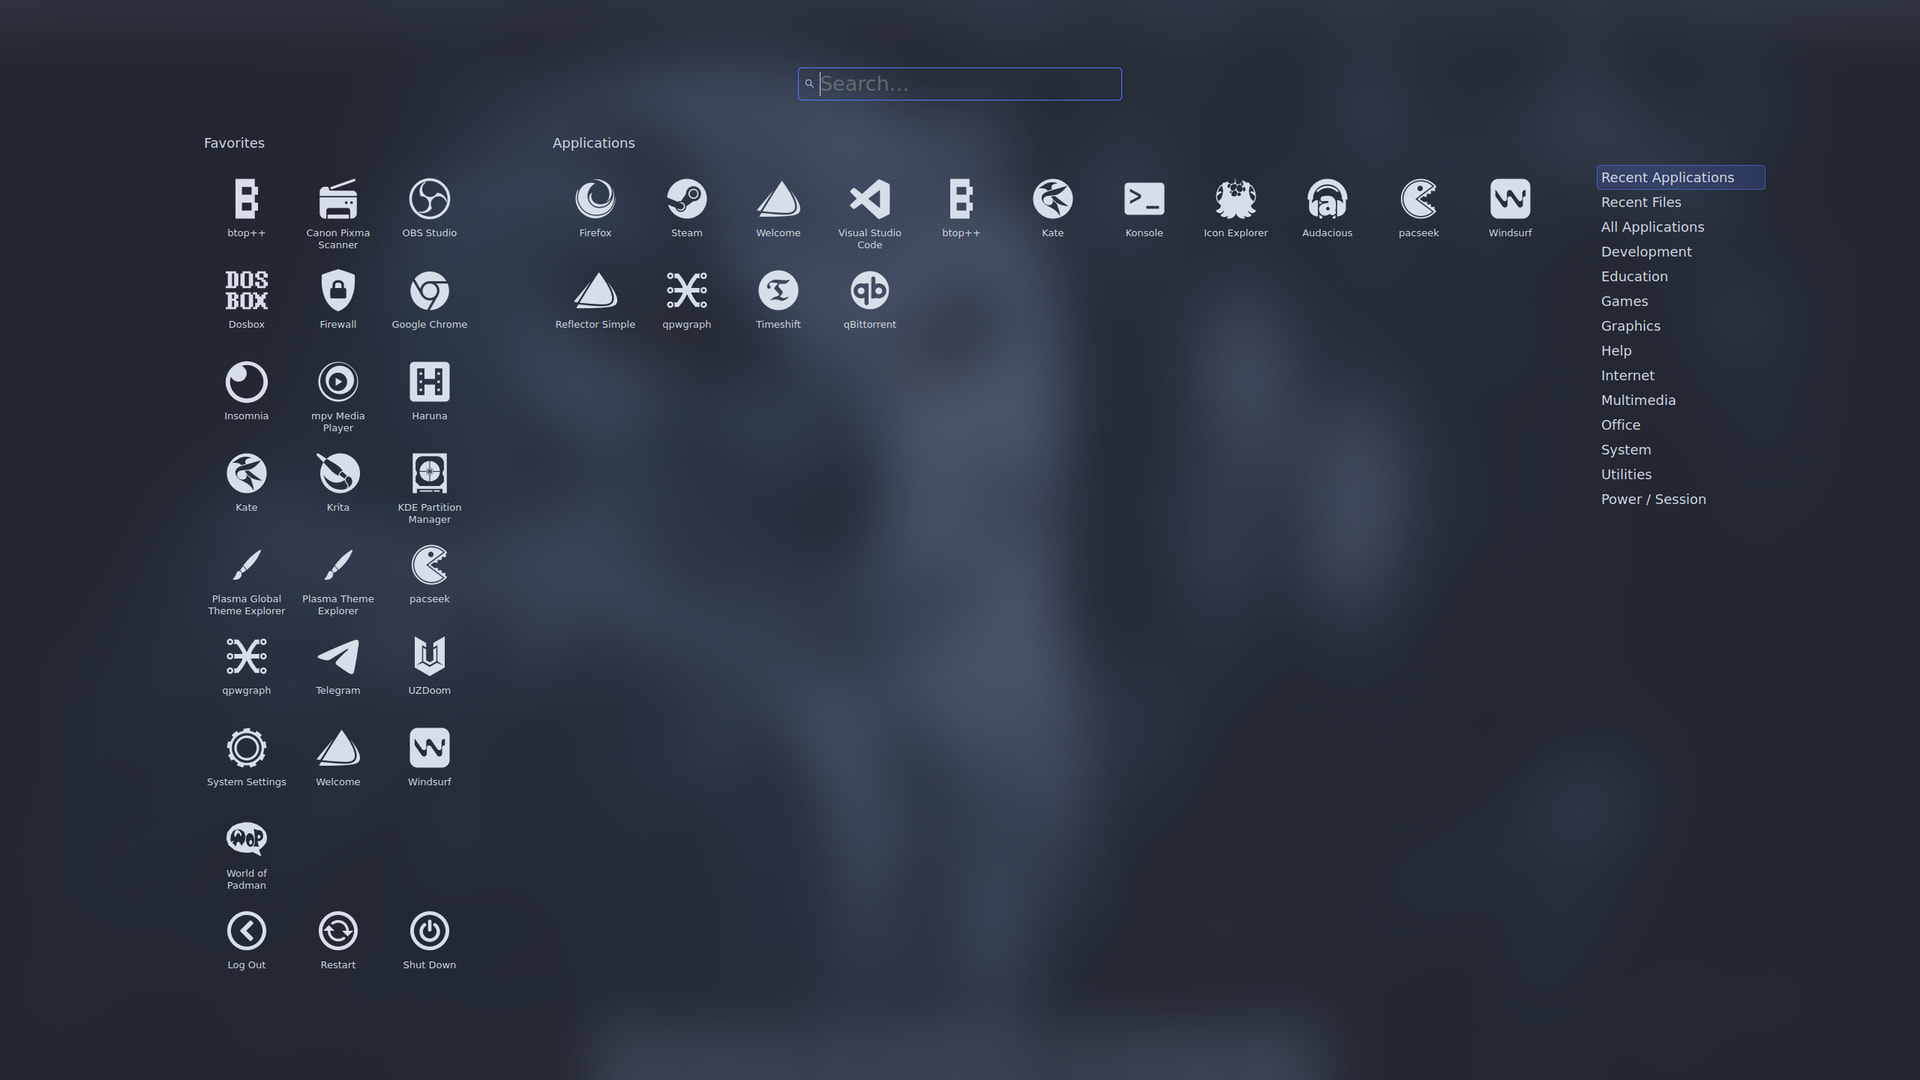Screen dimensions: 1920x1080
Task: Select All Applications category
Action: [1652, 227]
